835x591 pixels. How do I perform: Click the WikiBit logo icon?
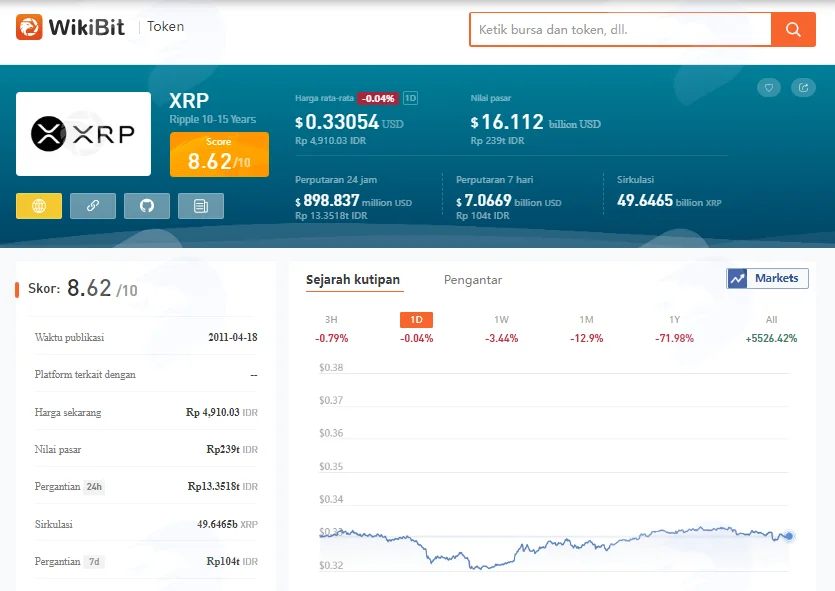tap(29, 27)
